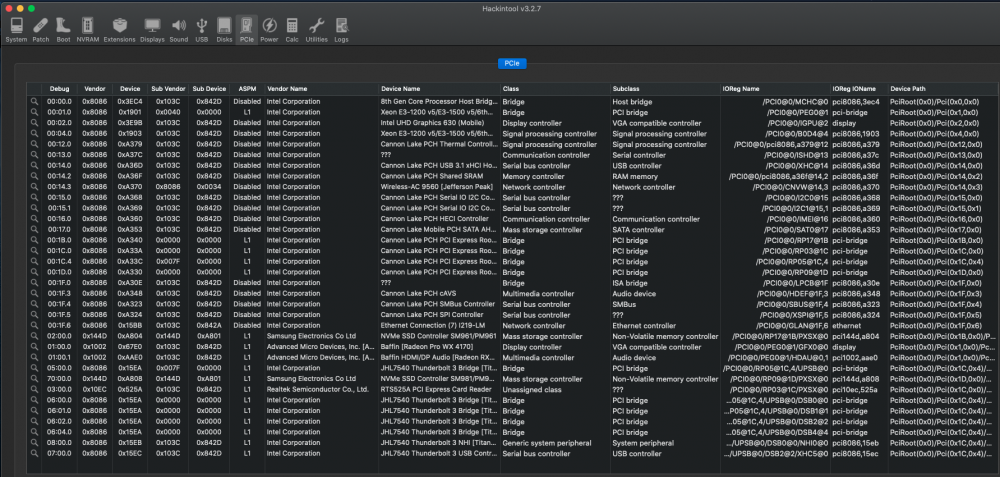Viewport: 1000px width, 477px height.
Task: Select the Ethernet controller subclass cell
Action: click(643, 325)
